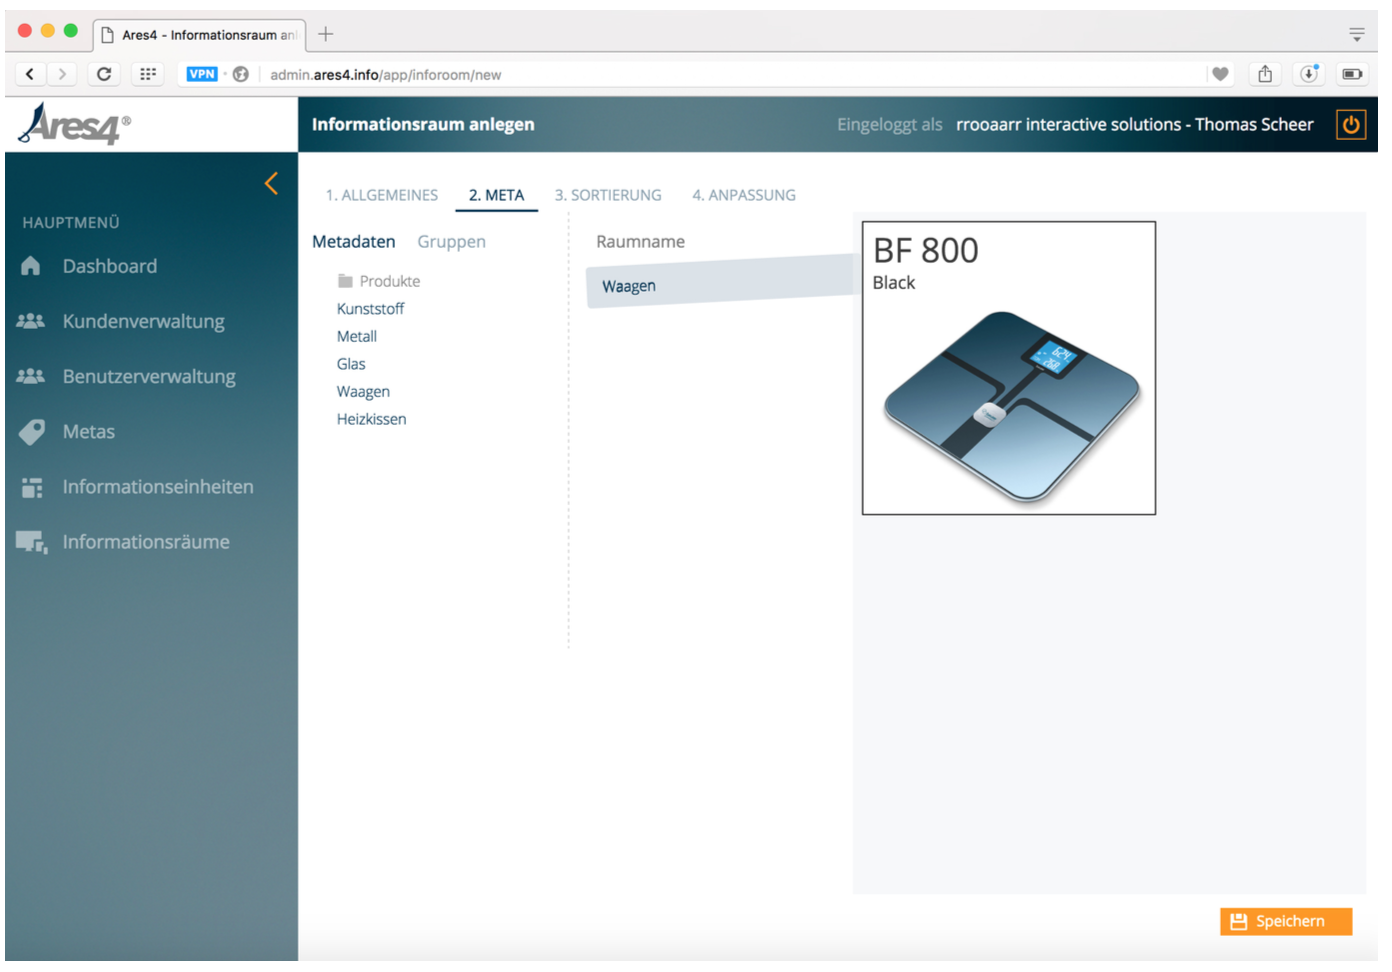Click the BF 800 Black product card
1392x972 pixels.
tap(1009, 368)
